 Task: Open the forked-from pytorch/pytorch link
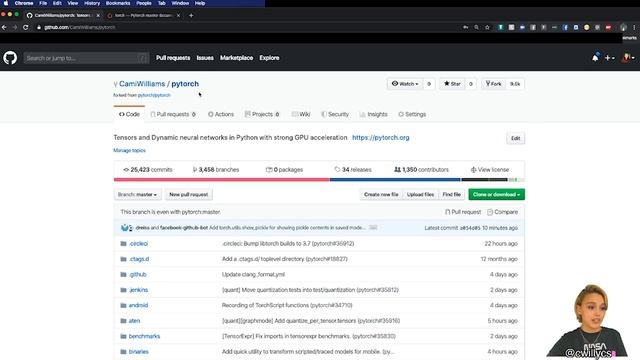pyautogui.click(x=154, y=95)
